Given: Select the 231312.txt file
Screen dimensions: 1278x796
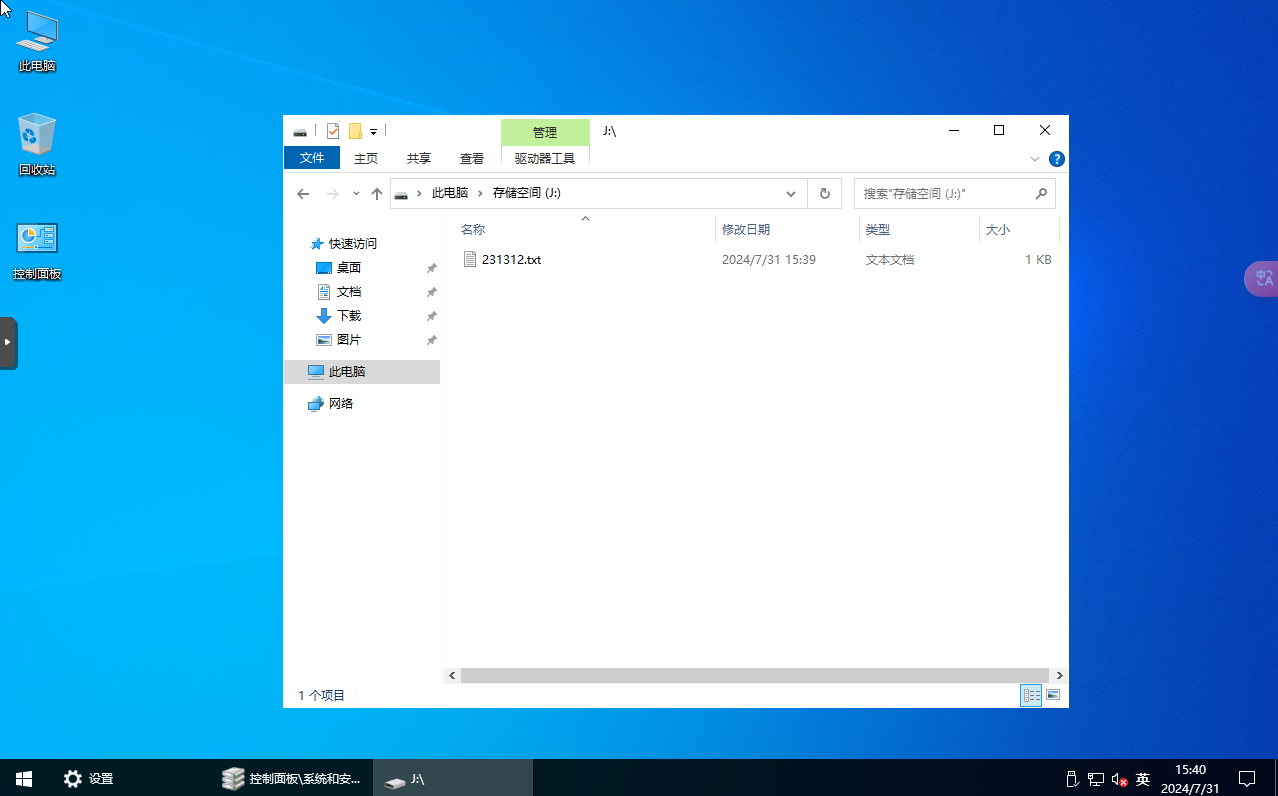Looking at the screenshot, I should point(511,260).
